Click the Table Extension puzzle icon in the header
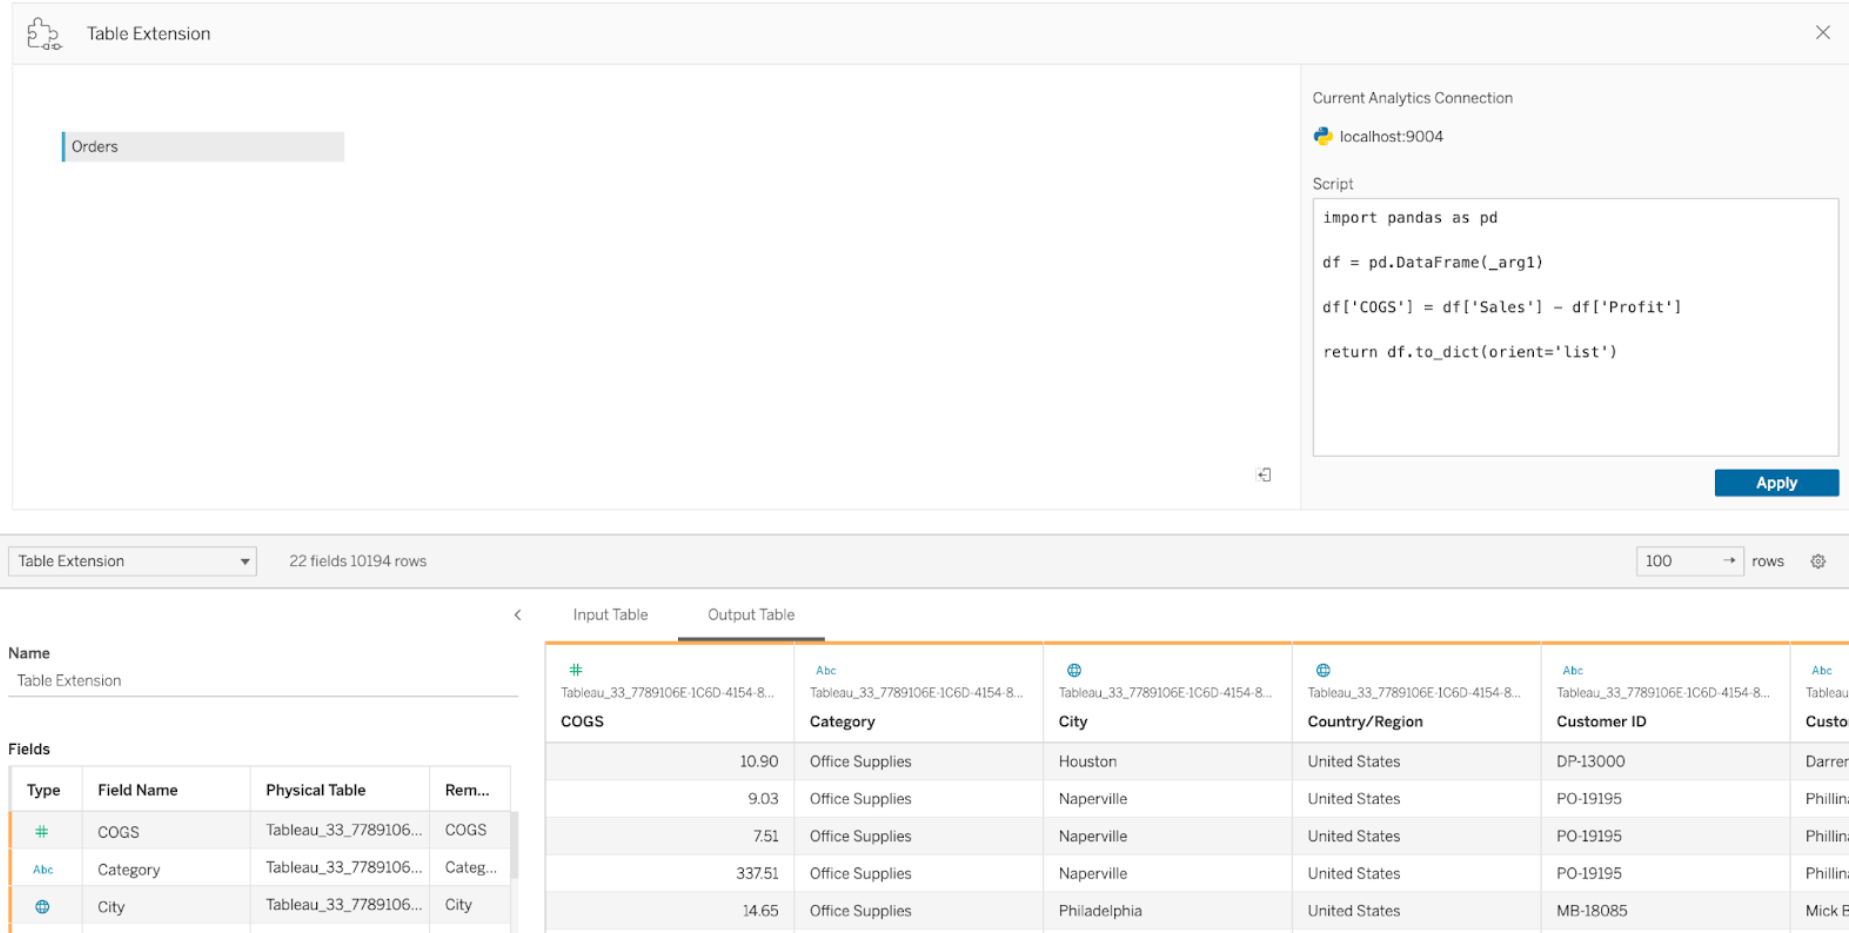 (43, 33)
